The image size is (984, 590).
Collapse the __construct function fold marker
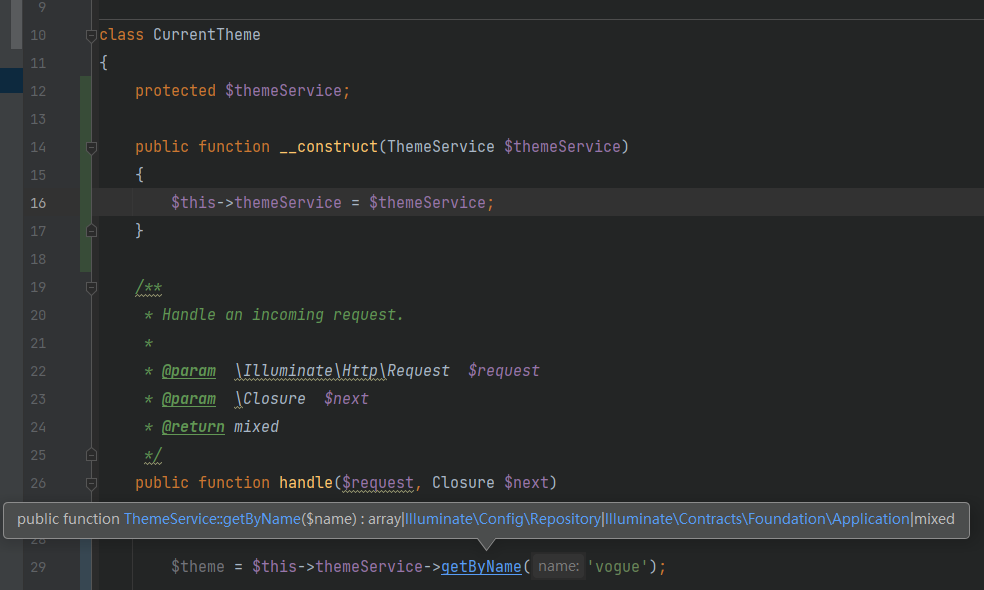pos(91,148)
